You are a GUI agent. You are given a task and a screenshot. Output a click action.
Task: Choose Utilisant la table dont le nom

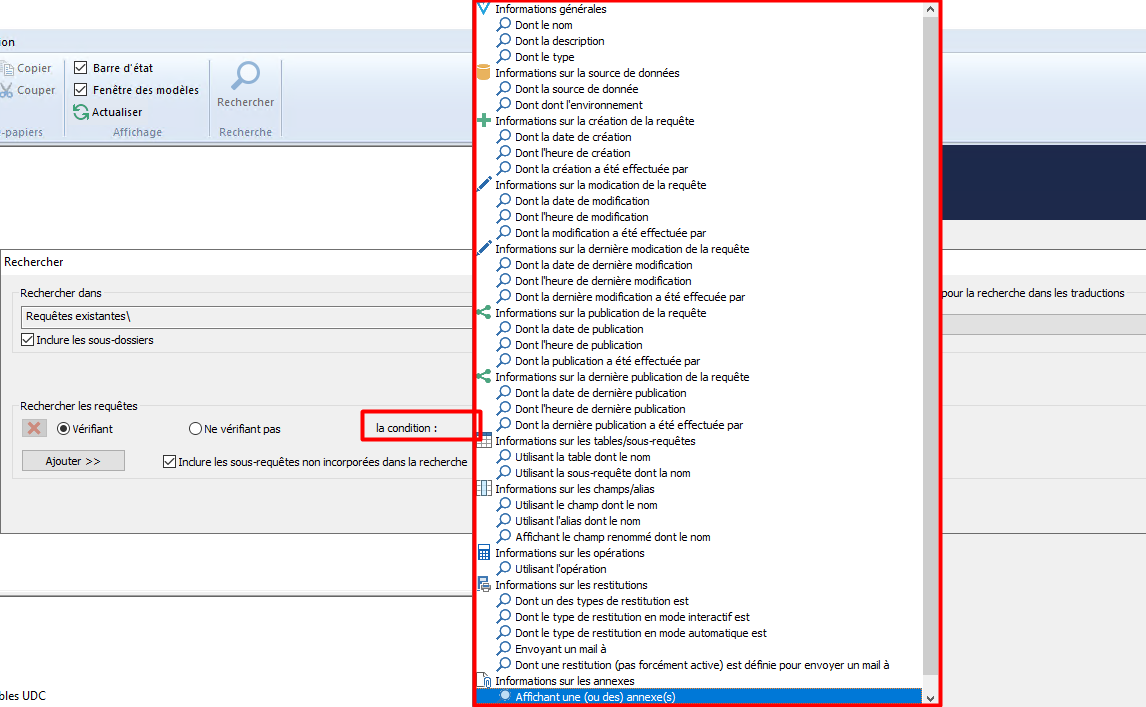tap(582, 457)
